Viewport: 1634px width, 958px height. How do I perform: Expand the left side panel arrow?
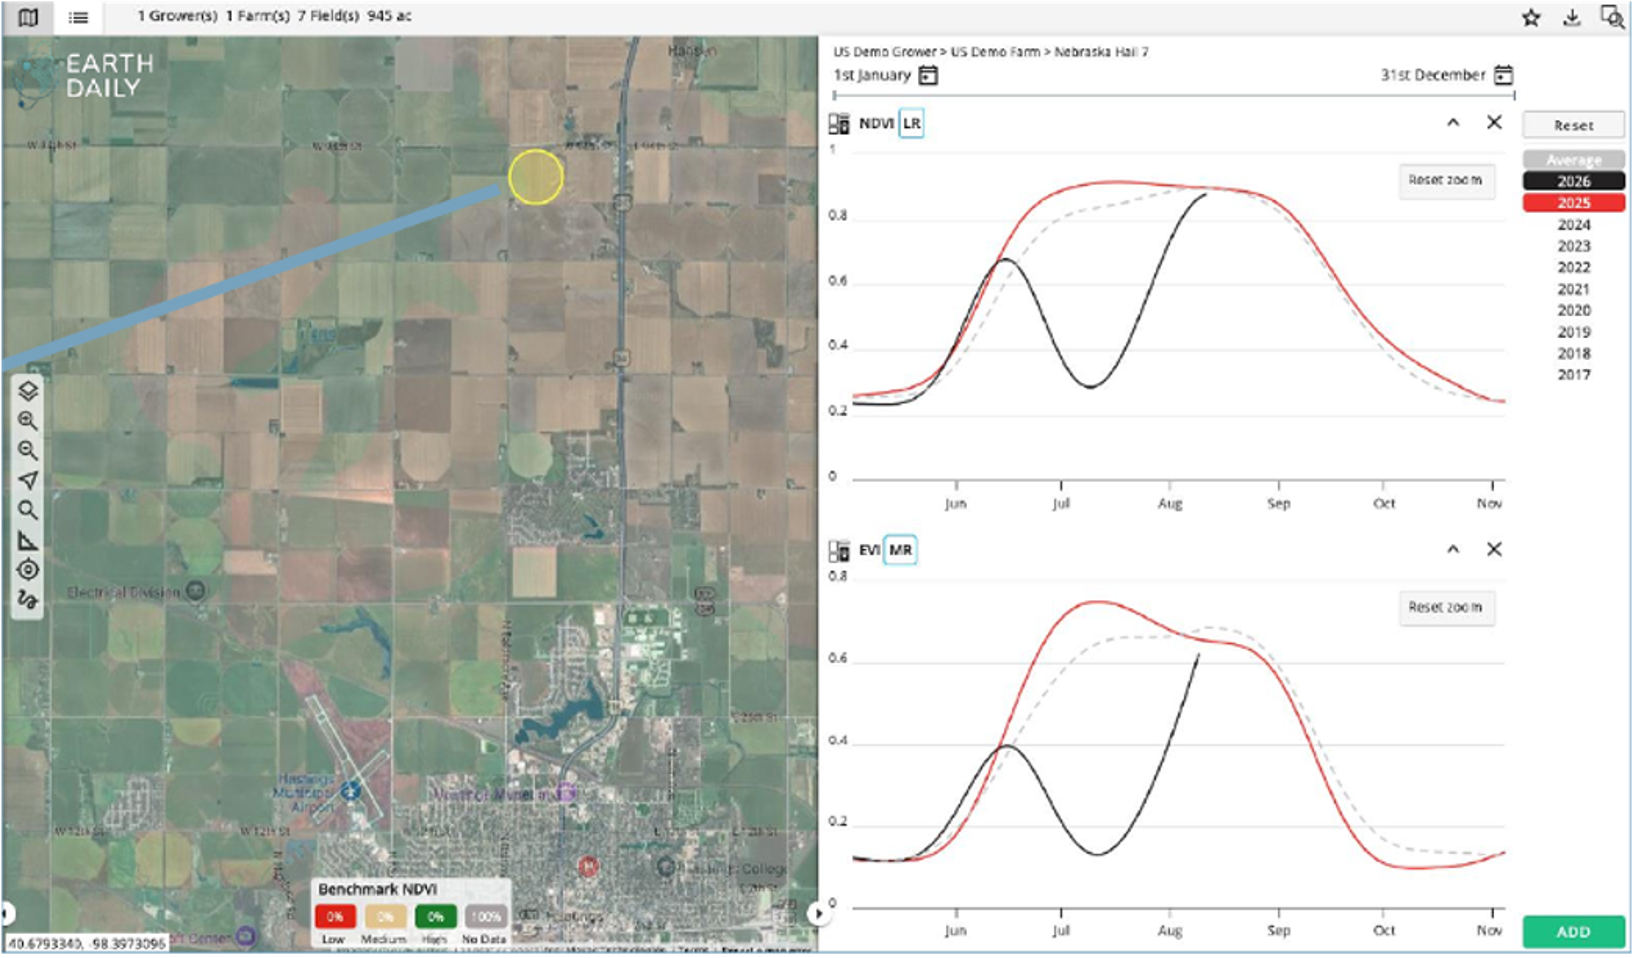pos(6,913)
